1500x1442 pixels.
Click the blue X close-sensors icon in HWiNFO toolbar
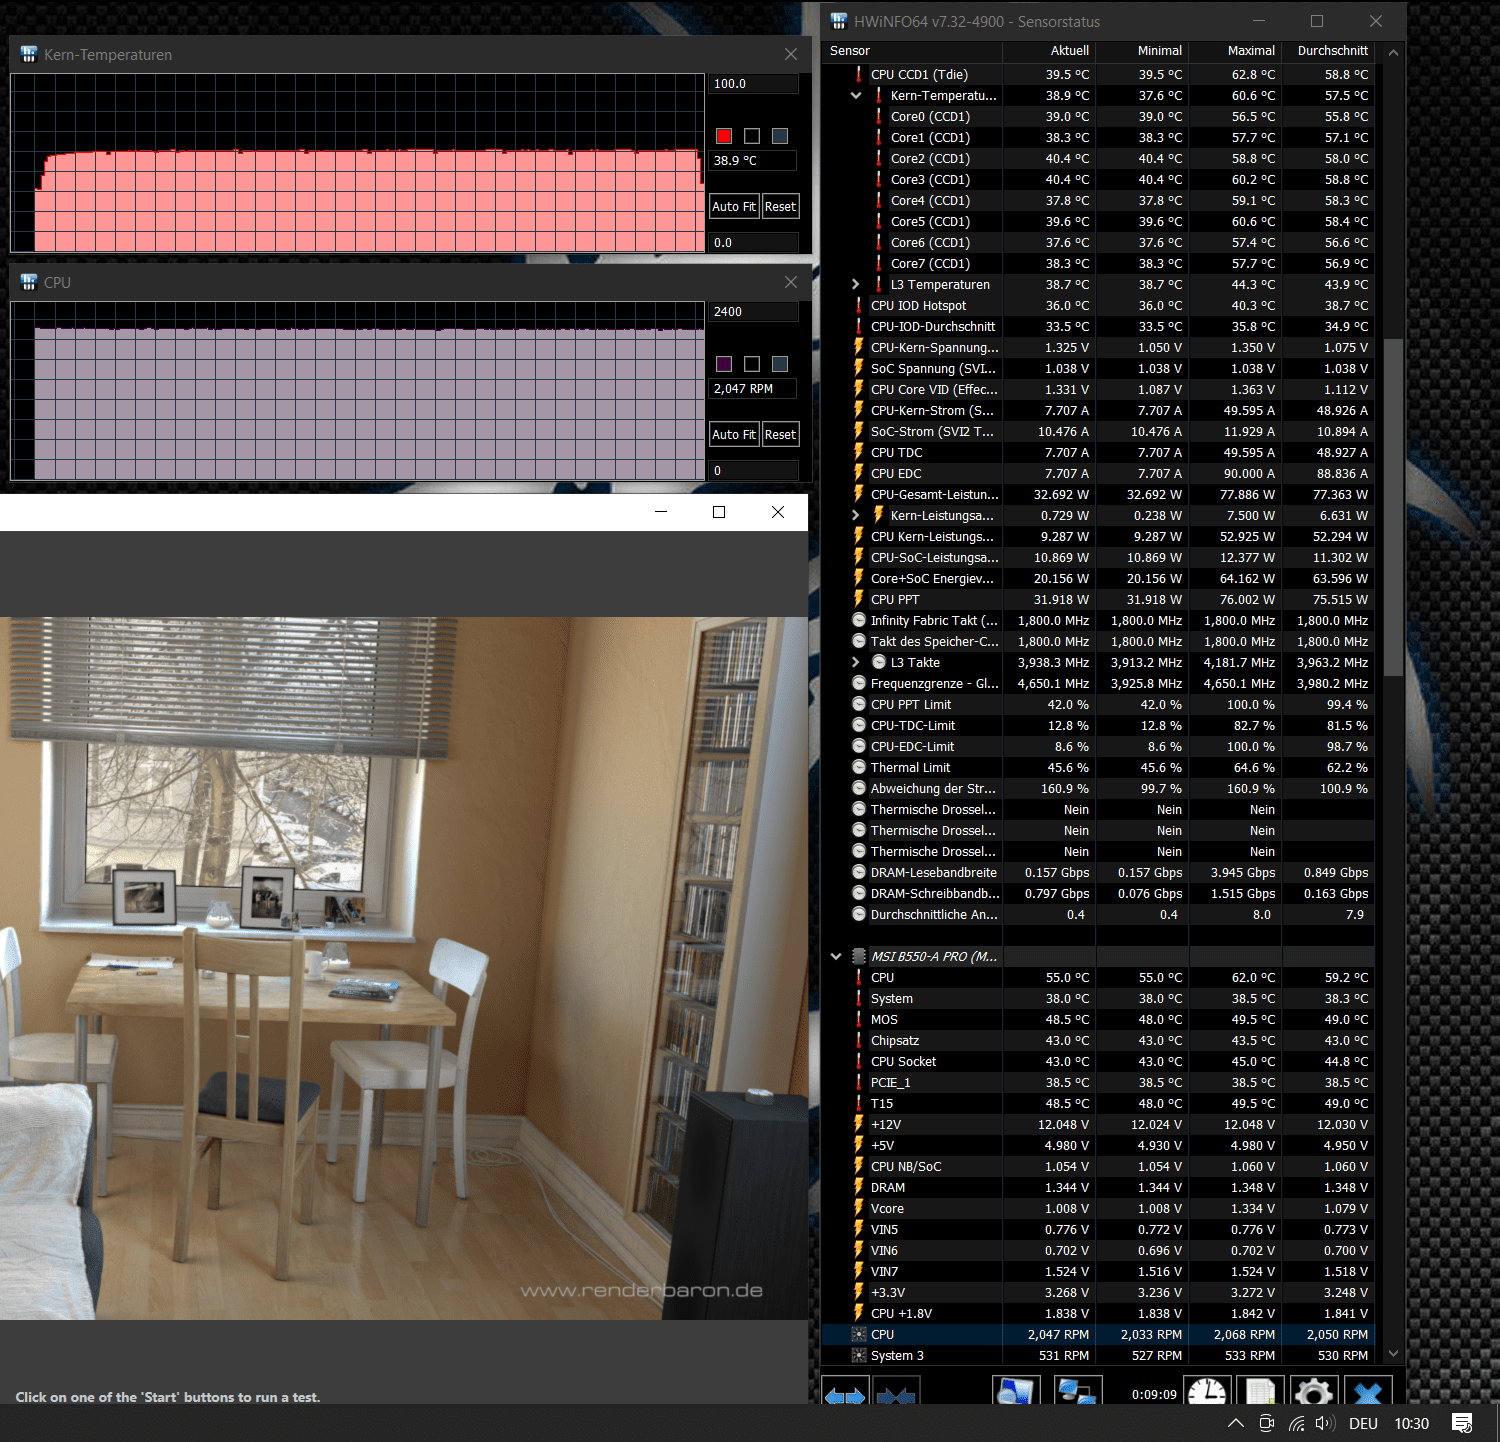1367,1392
